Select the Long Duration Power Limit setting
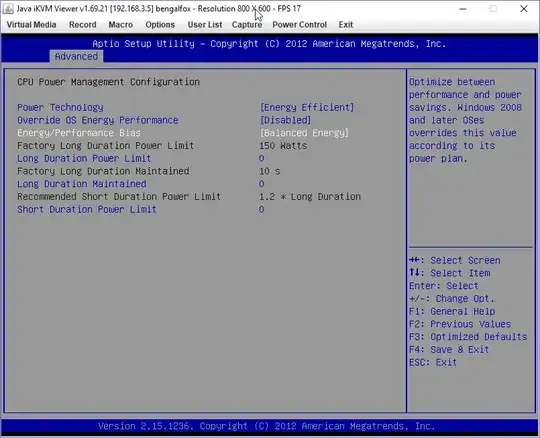This screenshot has width=540, height=438. (x=84, y=158)
